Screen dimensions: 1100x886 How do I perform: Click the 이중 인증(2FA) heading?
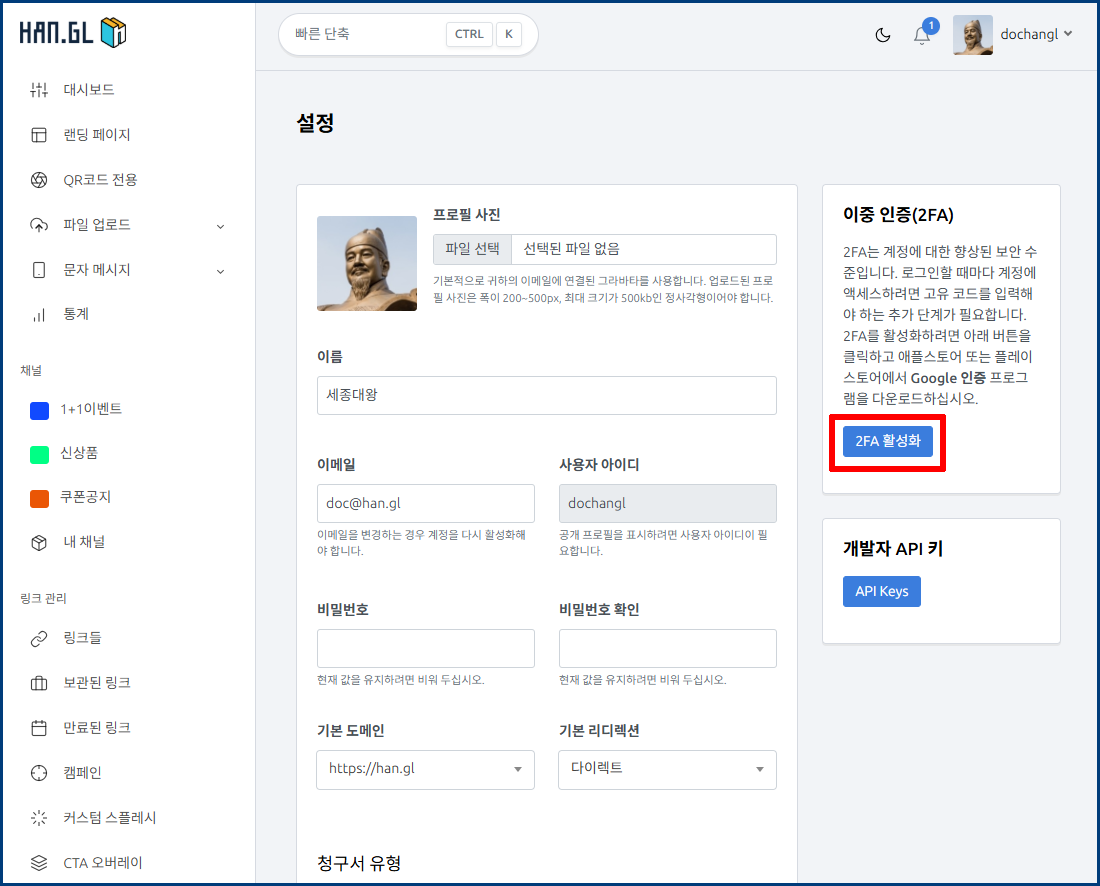tap(898, 215)
